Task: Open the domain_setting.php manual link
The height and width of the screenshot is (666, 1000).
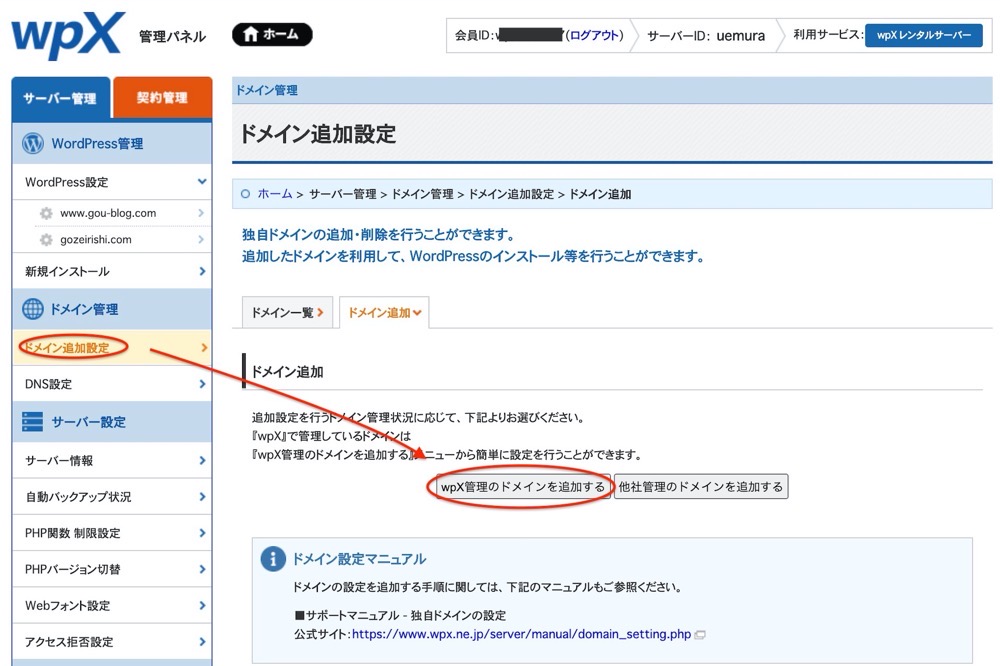Action: 522,635
